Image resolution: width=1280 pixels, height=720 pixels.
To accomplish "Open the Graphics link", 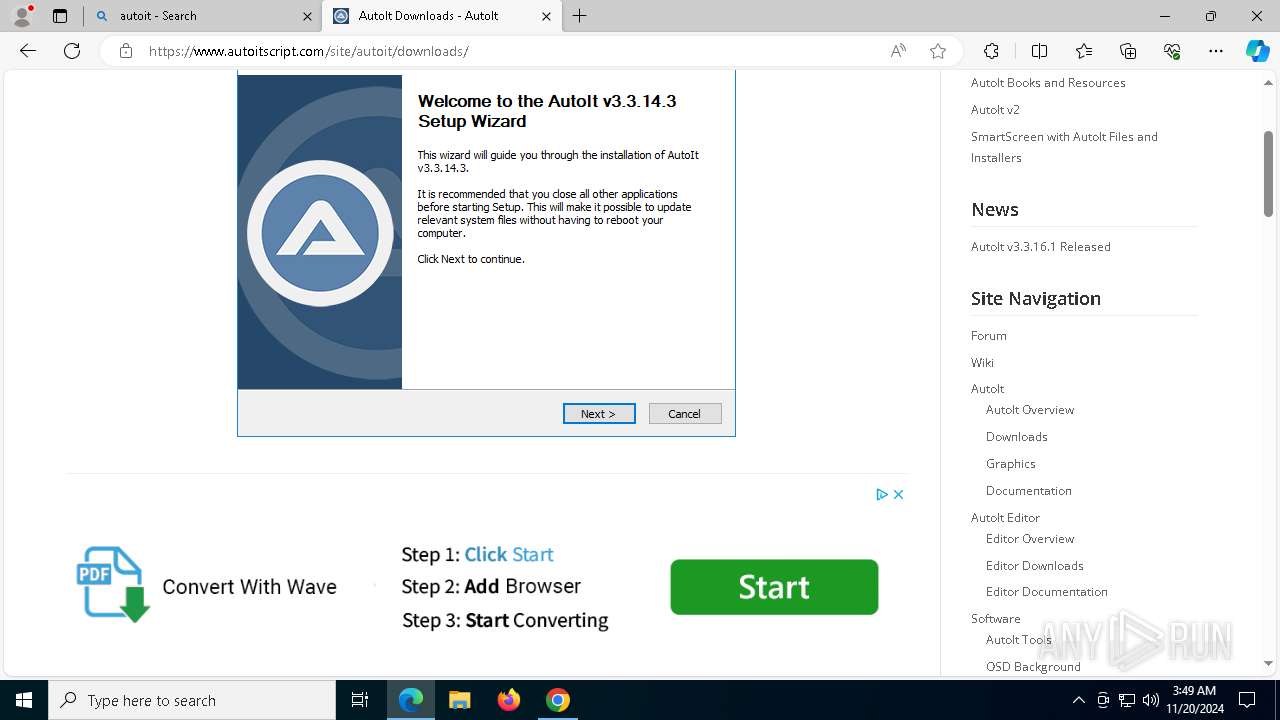I will pos(1010,464).
